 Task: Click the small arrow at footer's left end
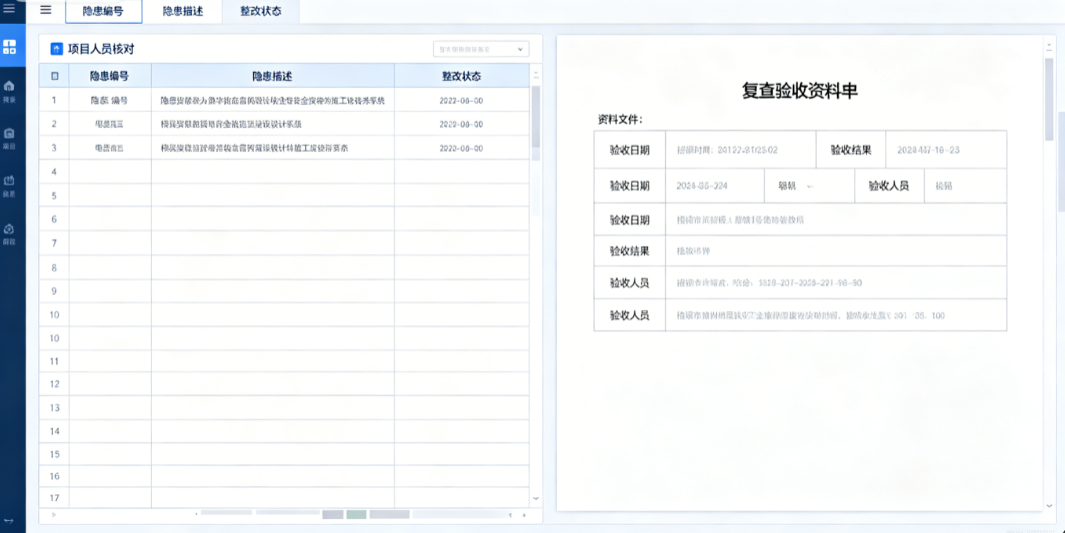54,515
